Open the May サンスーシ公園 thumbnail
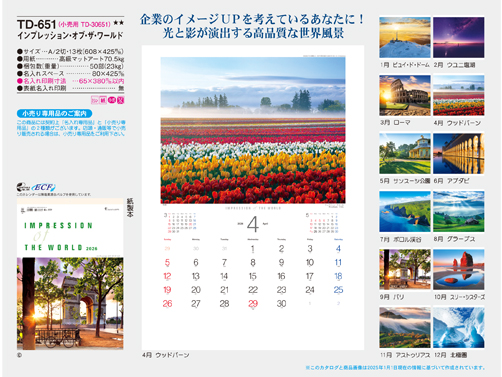Screen dimensions: 502x377 tap(405, 153)
